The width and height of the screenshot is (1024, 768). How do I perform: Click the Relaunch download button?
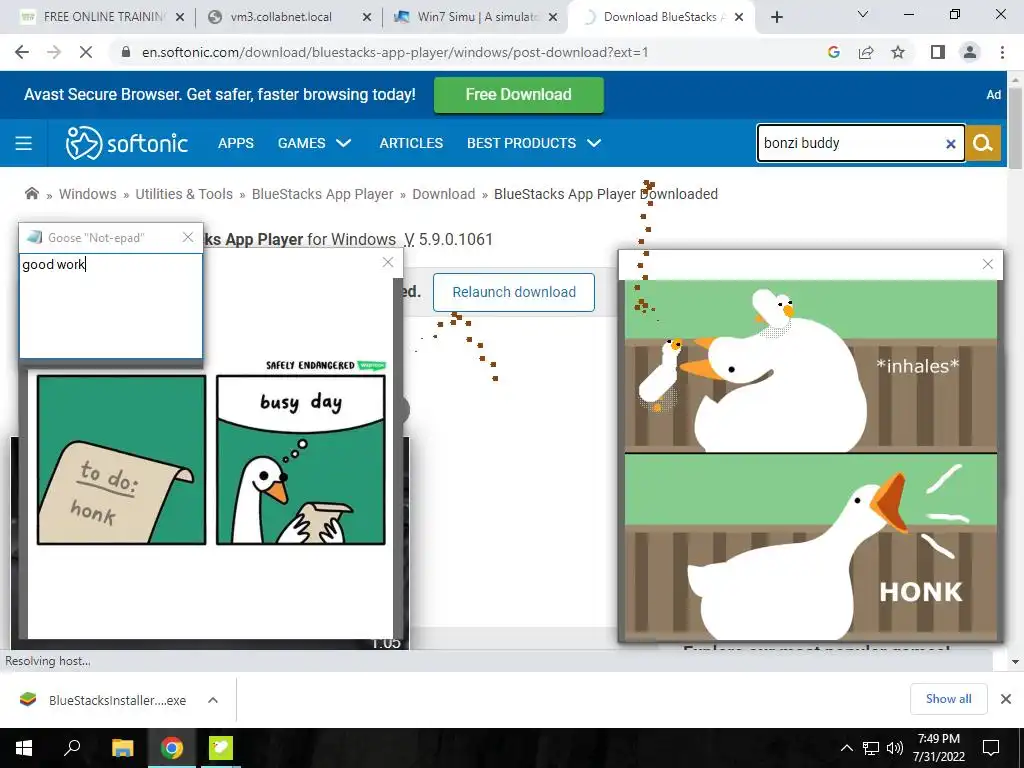click(514, 292)
